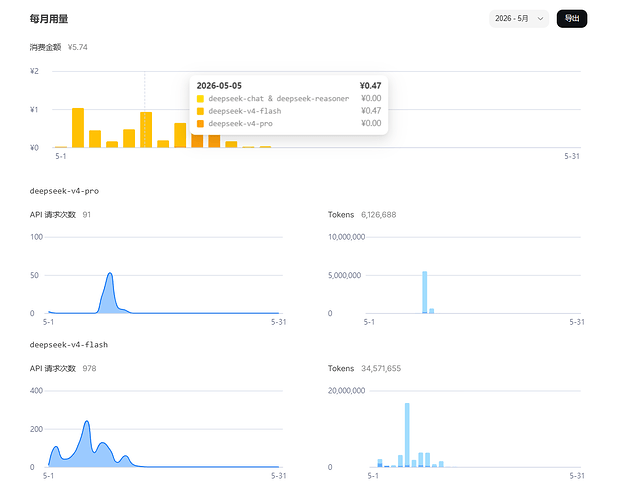The height and width of the screenshot is (500, 643).
Task: Click the deepseek-chat & deepseek-reasoner legend swatch
Action: point(200,98)
